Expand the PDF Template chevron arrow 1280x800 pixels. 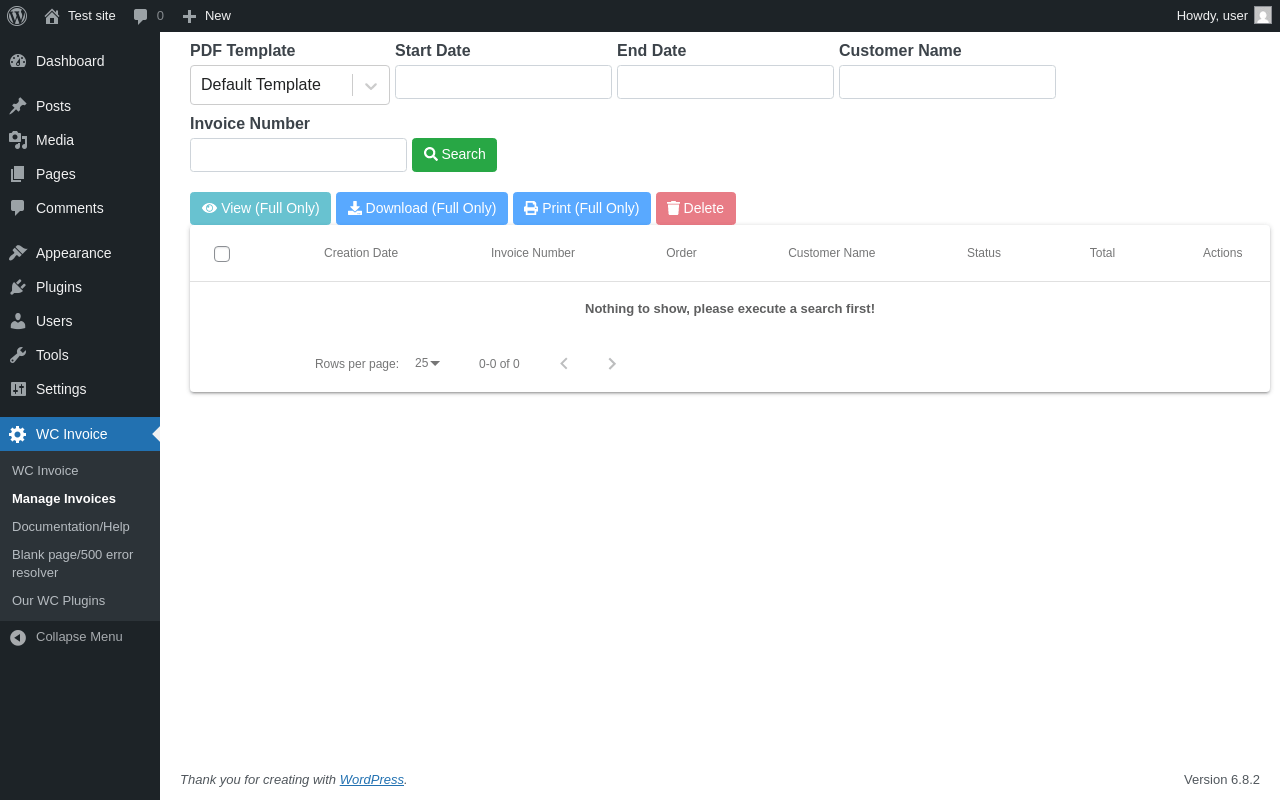click(371, 86)
